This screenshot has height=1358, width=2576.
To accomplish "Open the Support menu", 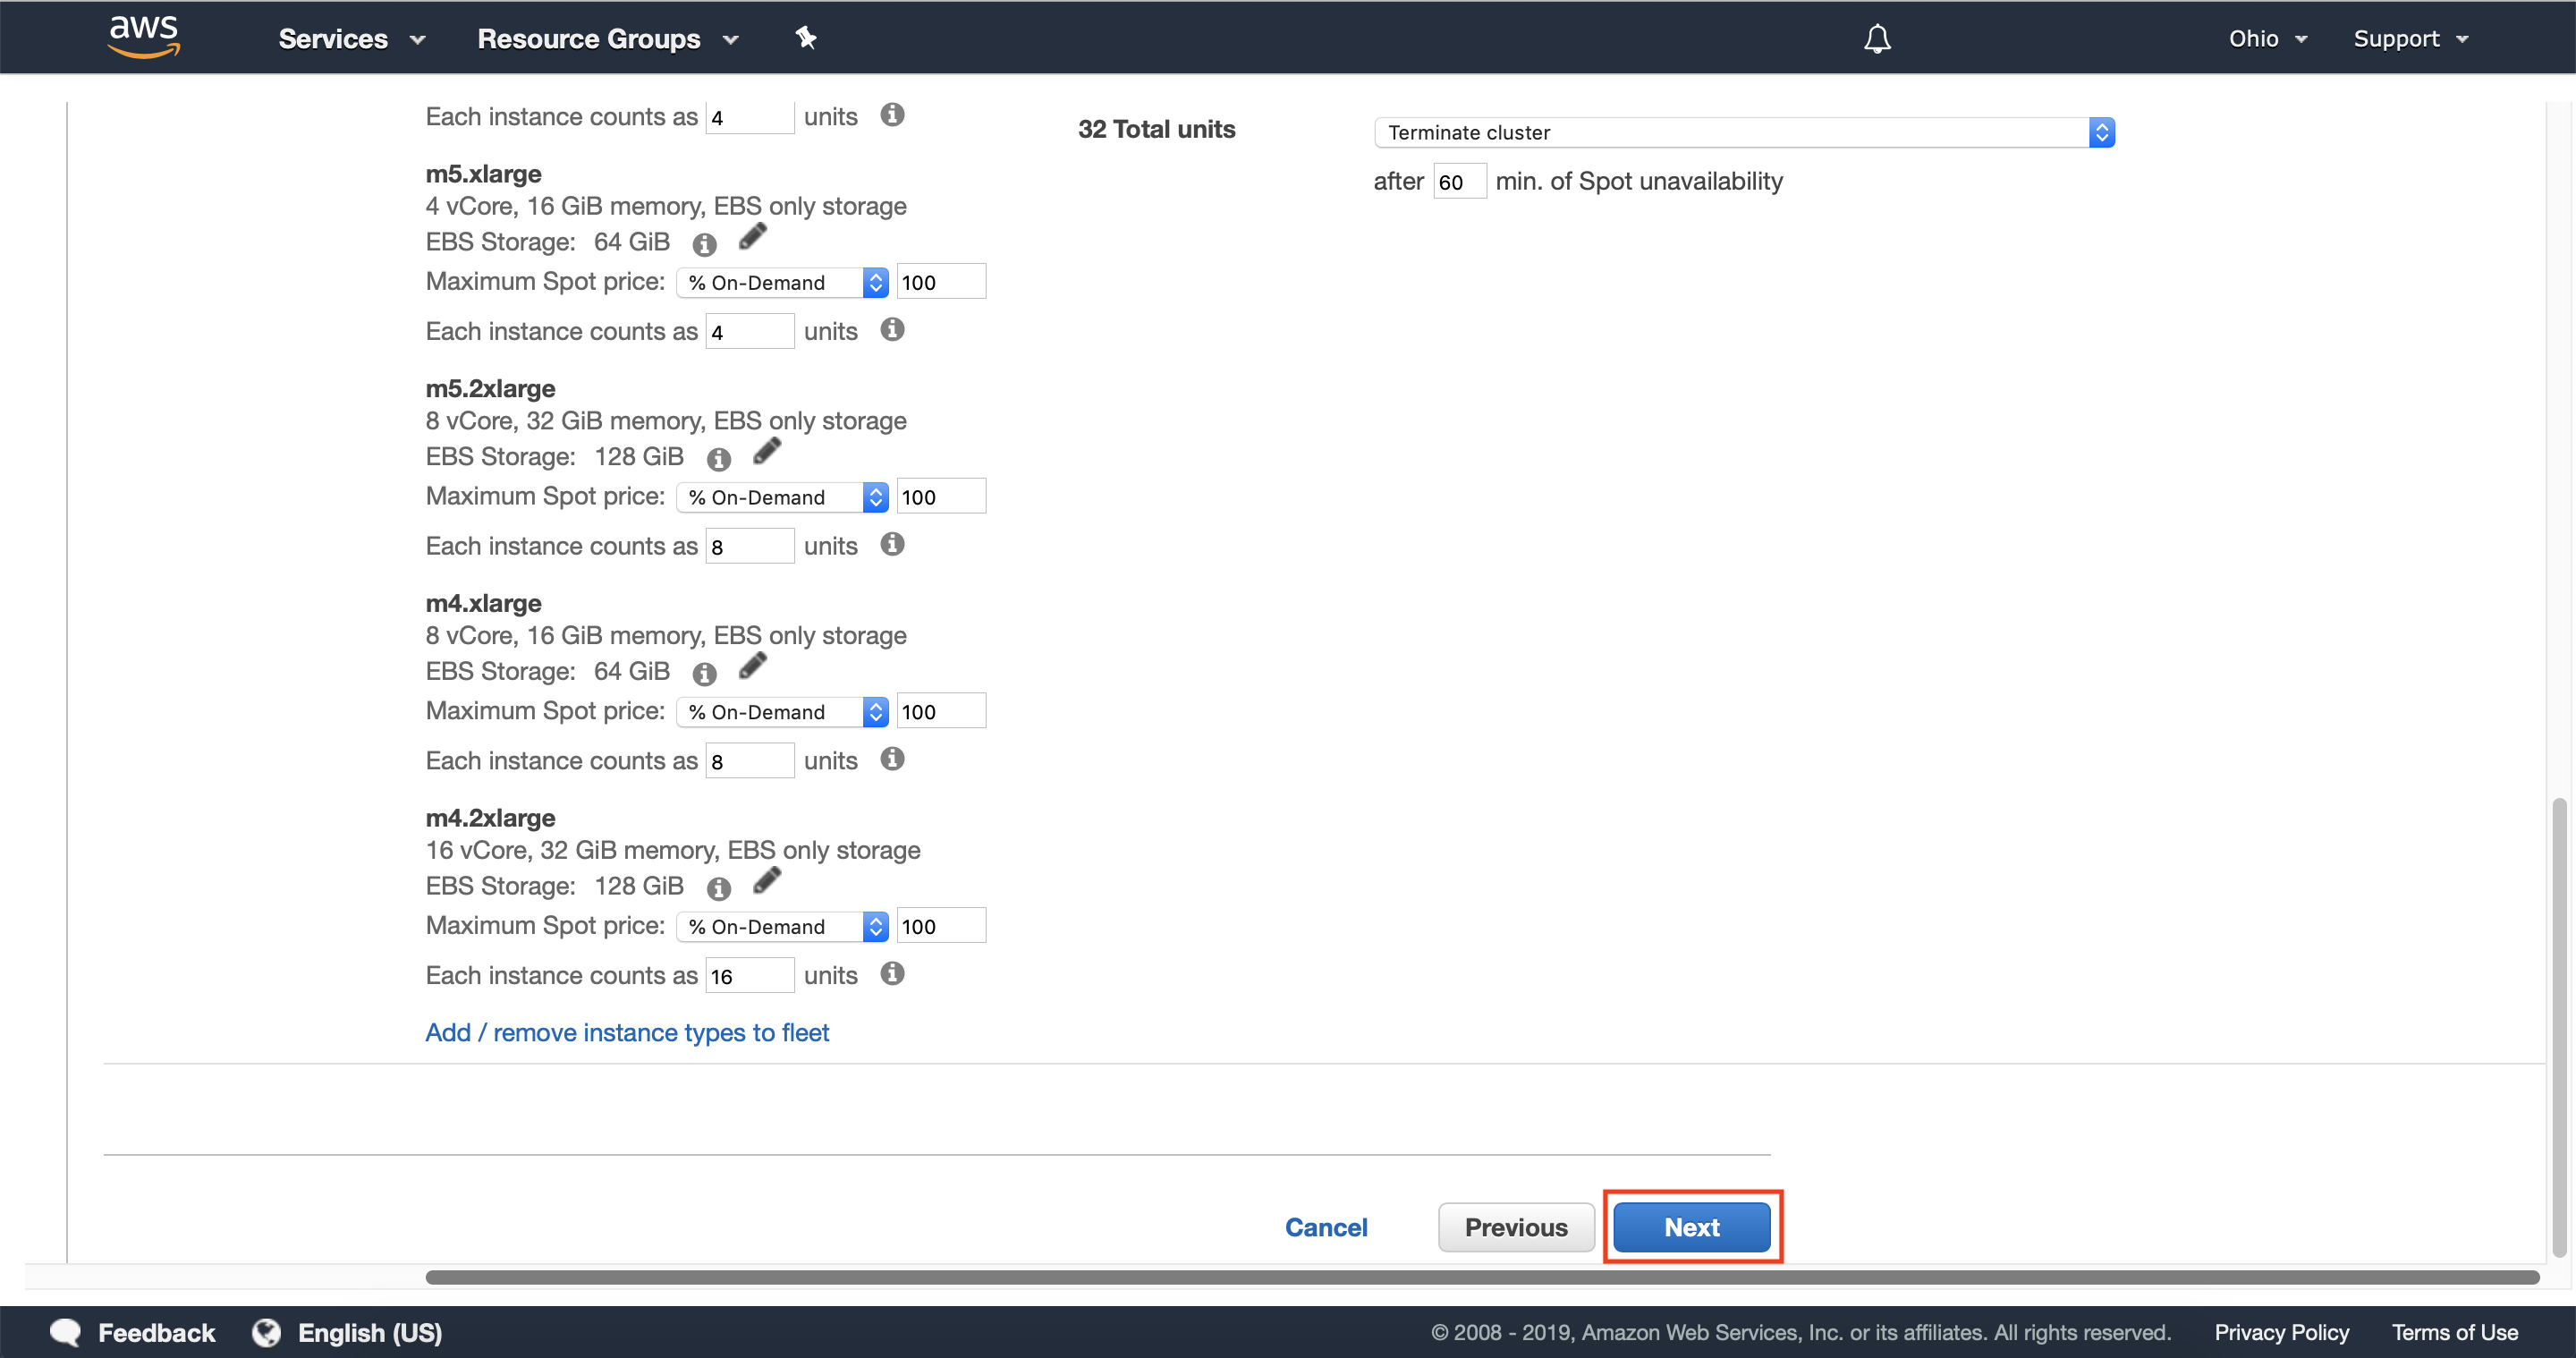I will coord(2410,38).
